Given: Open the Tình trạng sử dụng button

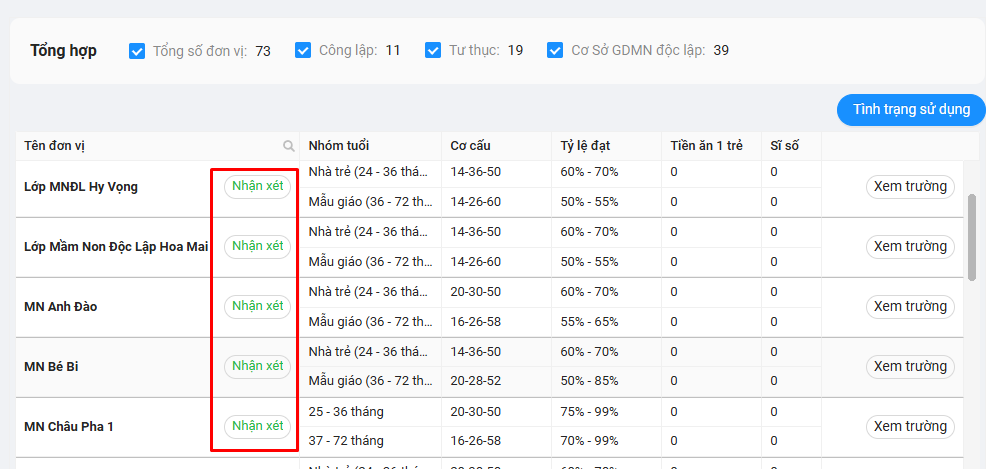Looking at the screenshot, I should (911, 109).
